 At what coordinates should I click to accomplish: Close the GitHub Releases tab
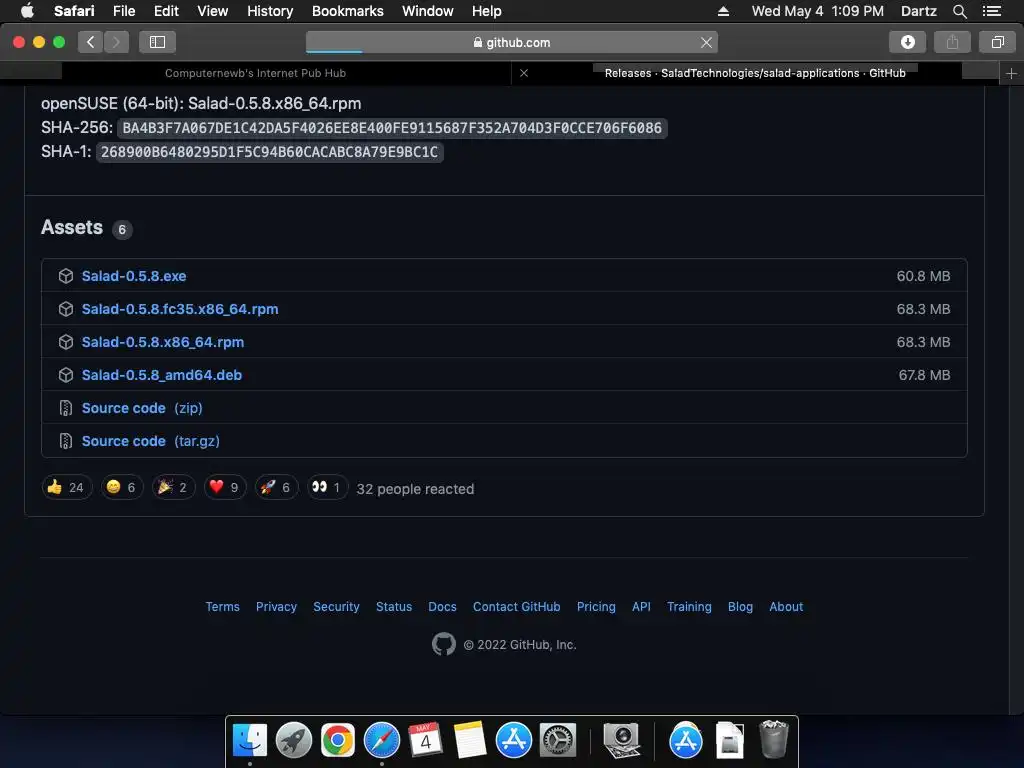point(524,73)
